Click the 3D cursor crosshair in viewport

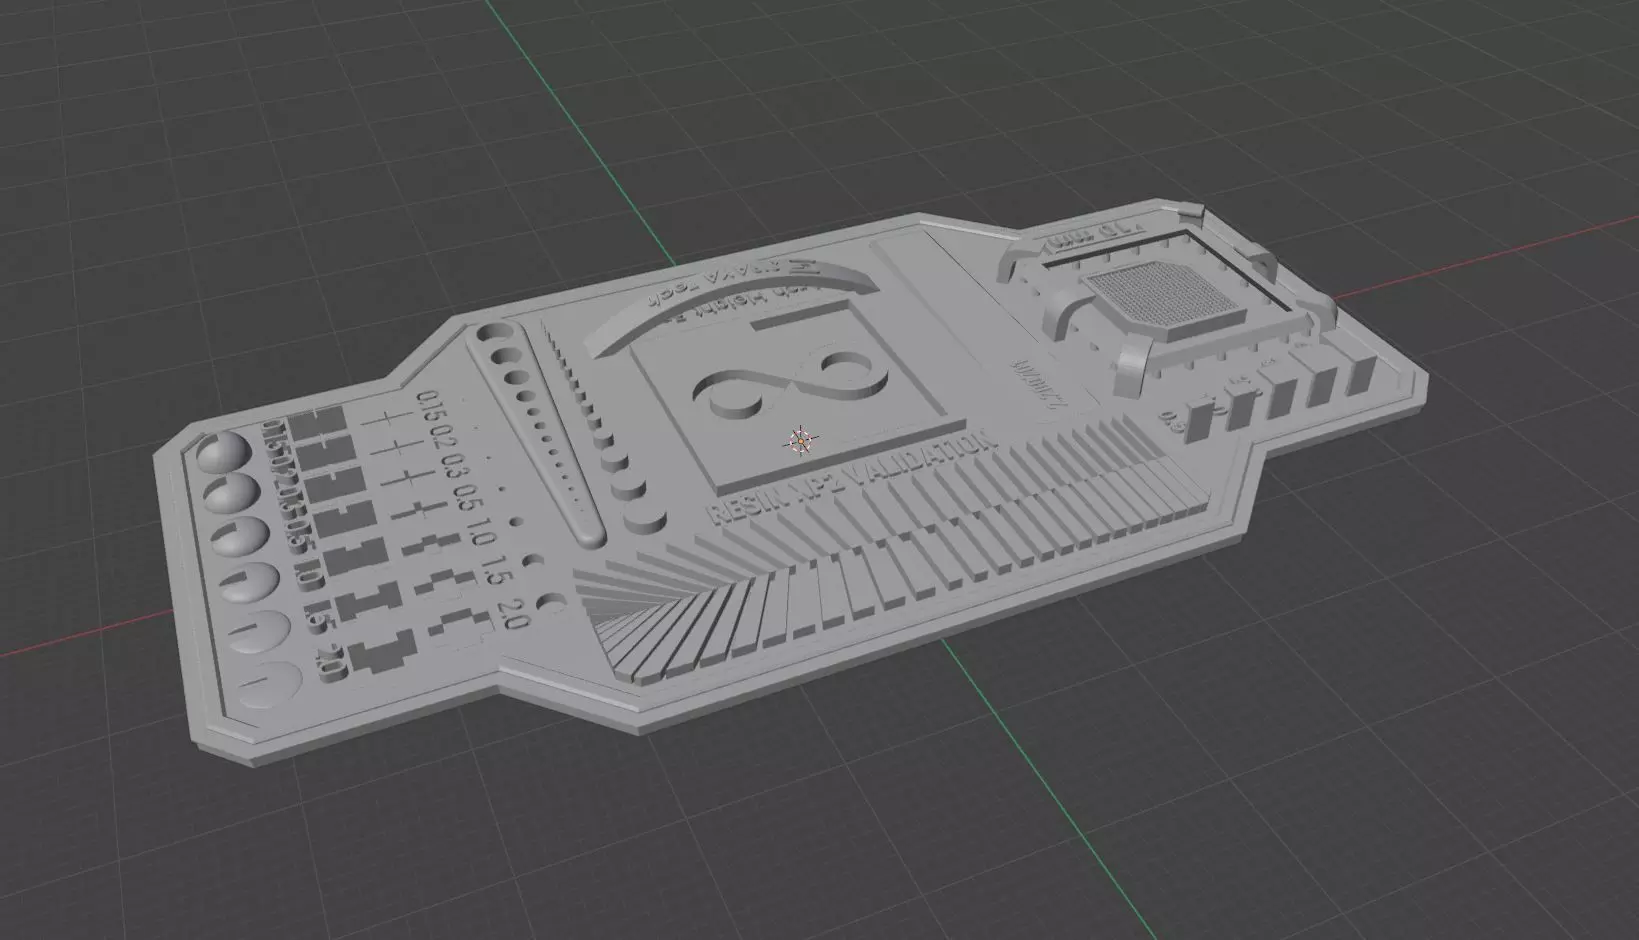point(800,441)
